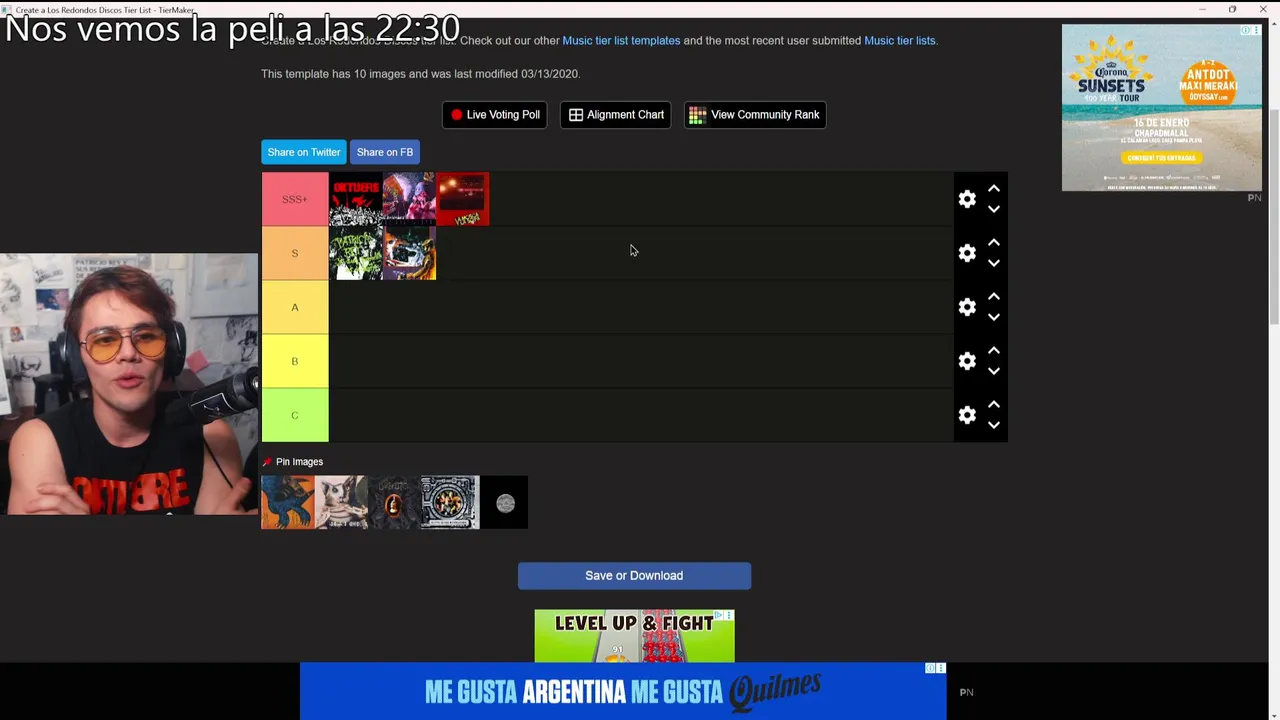
Task: Select the C tier green label
Action: point(295,415)
